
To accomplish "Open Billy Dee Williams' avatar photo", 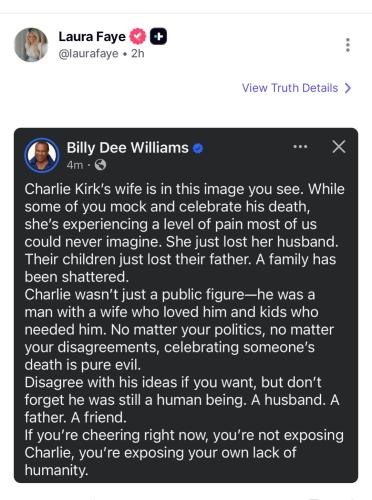I will tap(42, 155).
